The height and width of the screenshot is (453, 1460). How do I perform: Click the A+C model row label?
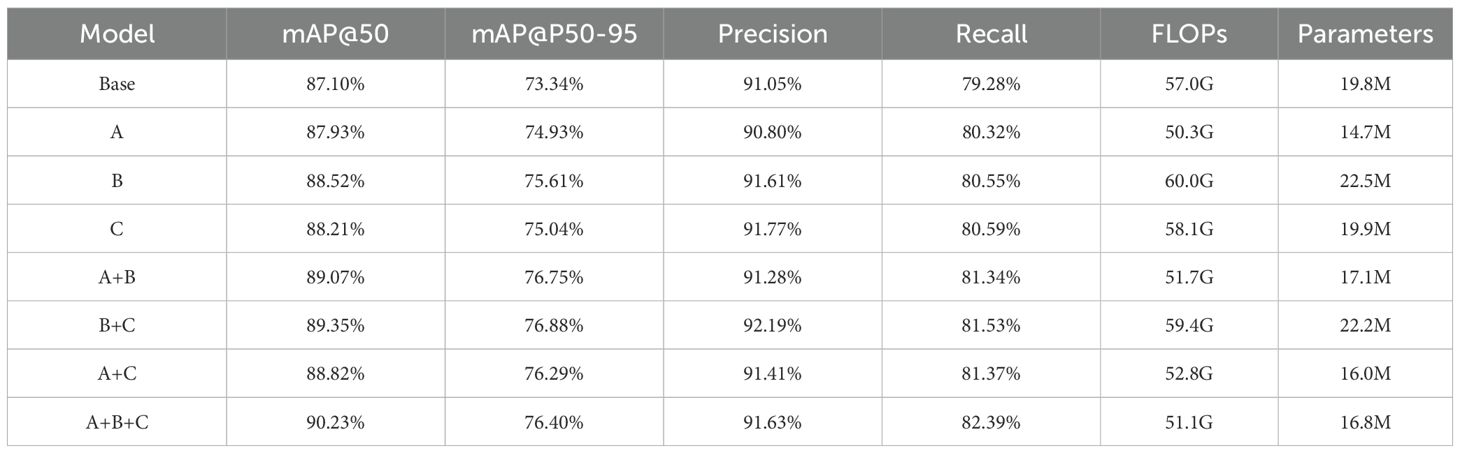point(117,374)
